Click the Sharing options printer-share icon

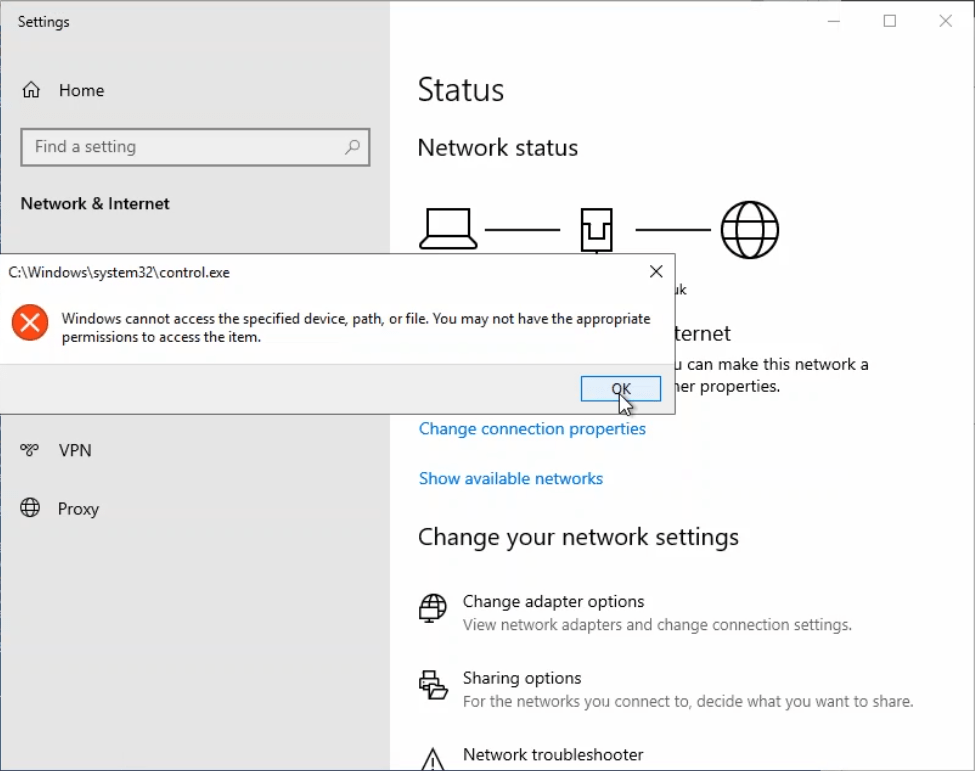coord(432,684)
